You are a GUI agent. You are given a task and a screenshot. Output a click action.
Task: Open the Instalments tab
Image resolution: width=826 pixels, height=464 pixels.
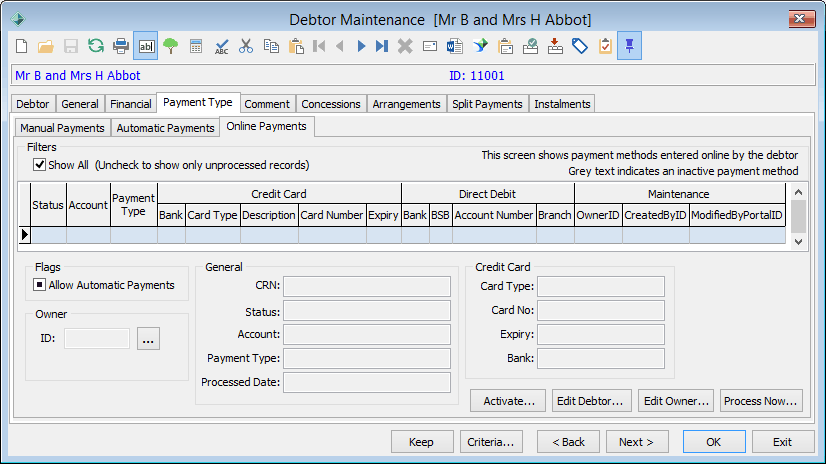[x=562, y=104]
